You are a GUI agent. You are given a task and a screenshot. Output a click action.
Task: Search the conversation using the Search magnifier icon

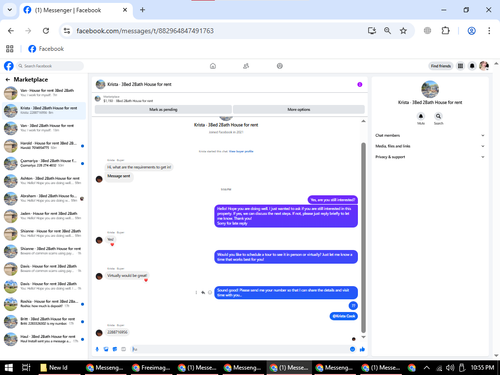tap(438, 116)
